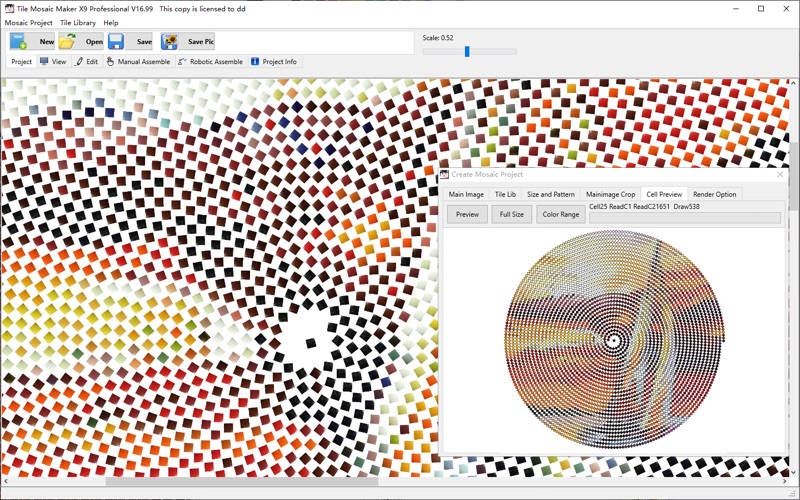Viewport: 800px width, 500px height.
Task: Open the Manual Assemble hand tab
Action: pos(138,62)
